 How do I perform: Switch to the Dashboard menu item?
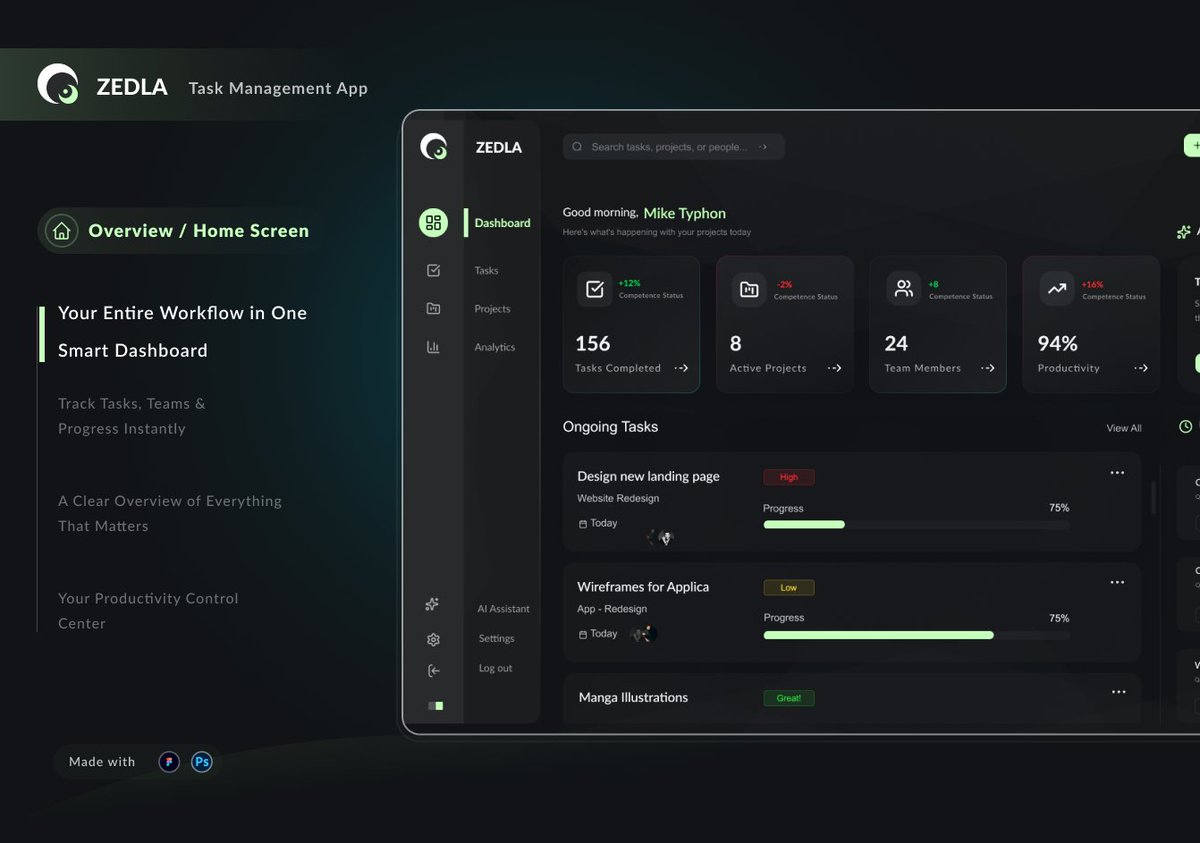point(501,222)
